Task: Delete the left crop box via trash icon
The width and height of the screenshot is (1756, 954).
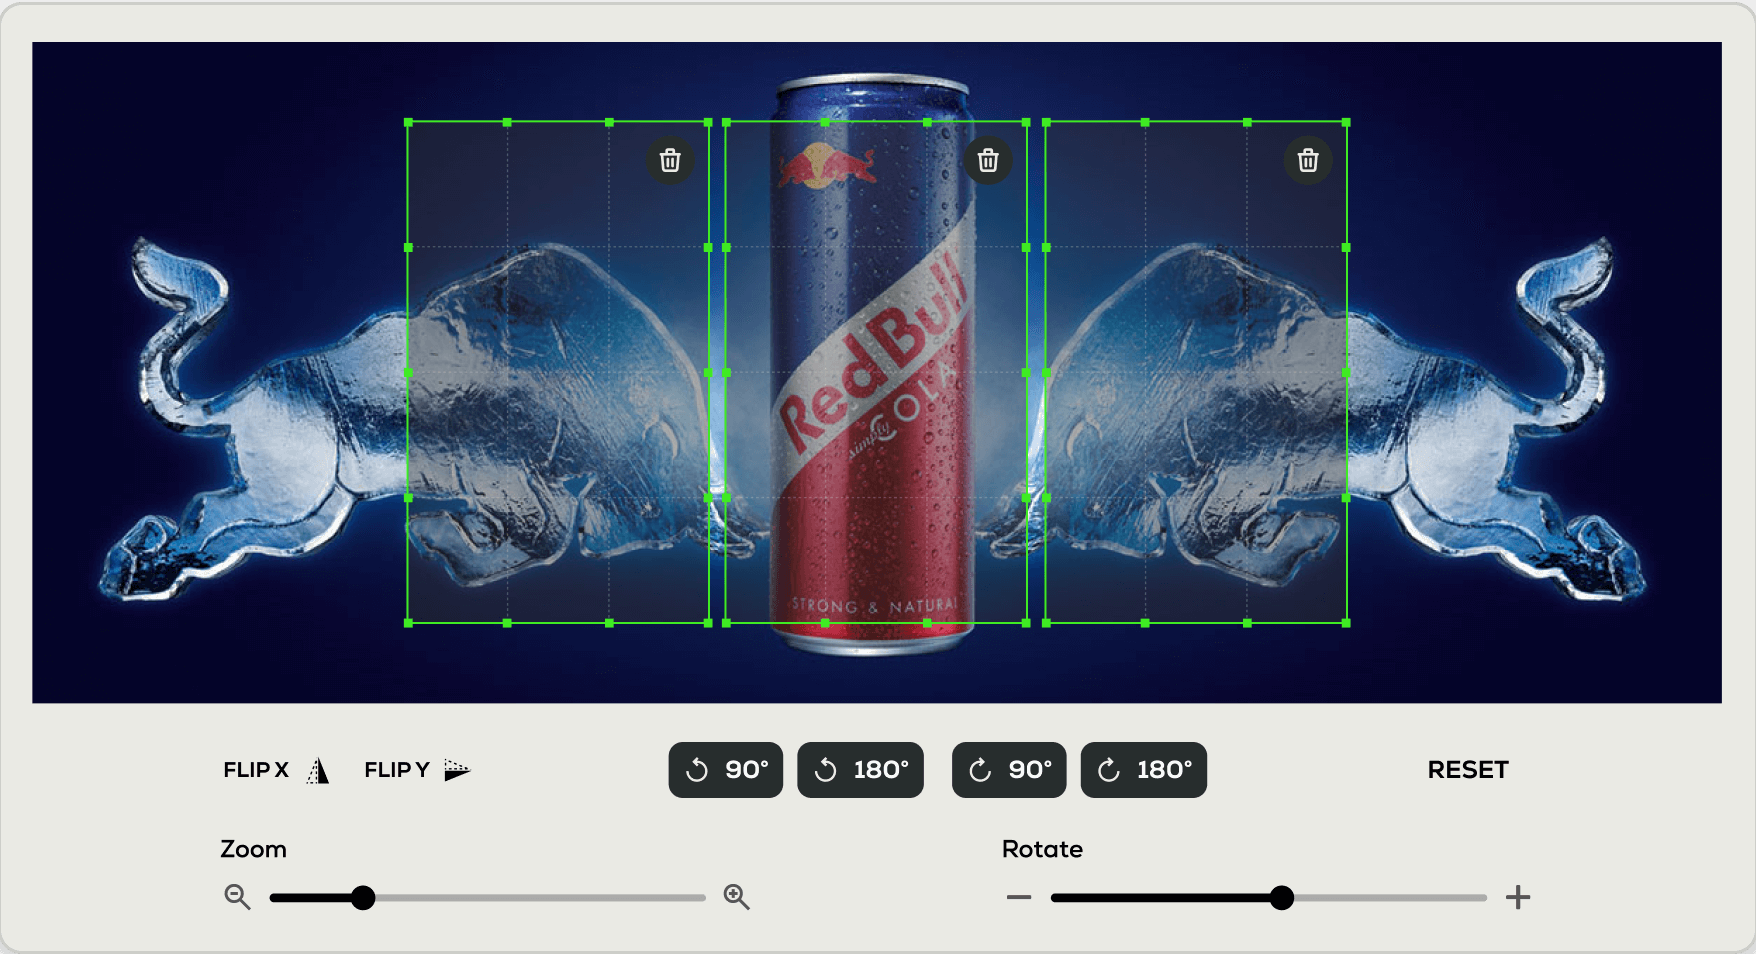Action: click(670, 160)
